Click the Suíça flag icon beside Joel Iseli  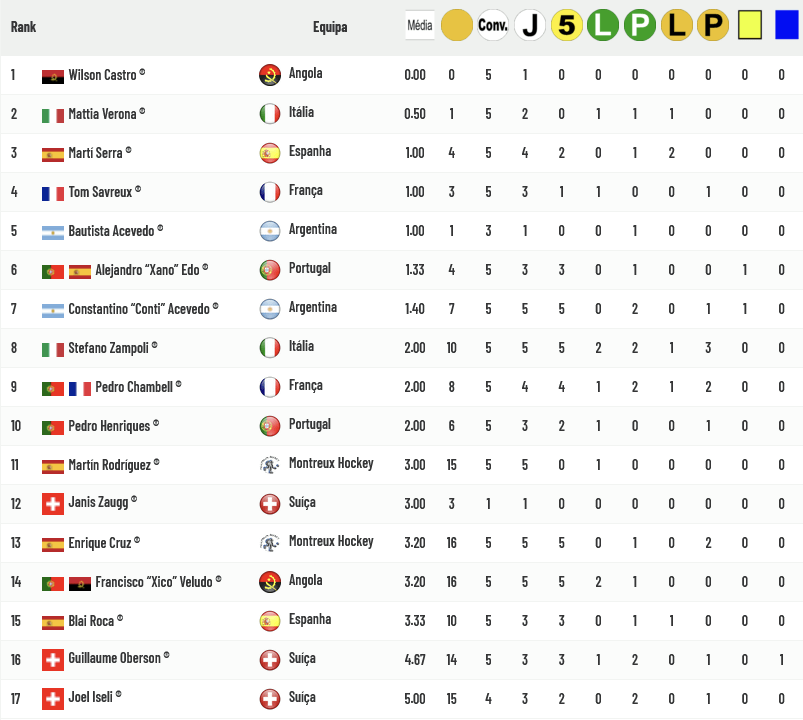pos(53,698)
